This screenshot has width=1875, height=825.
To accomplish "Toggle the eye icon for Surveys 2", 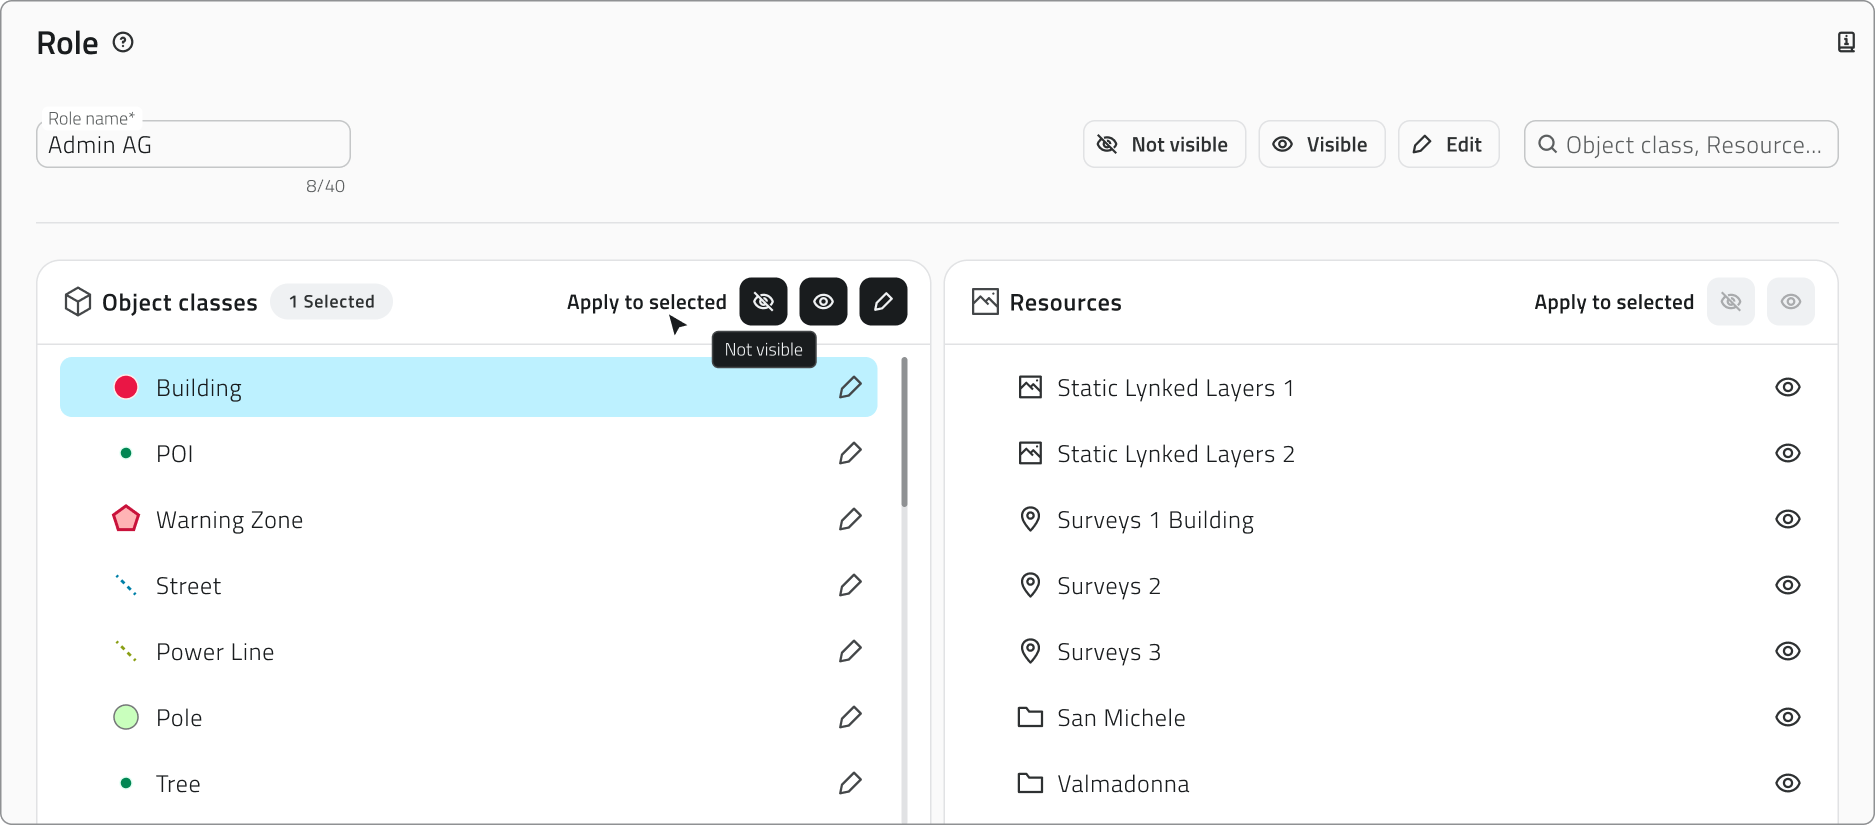I will [1787, 585].
